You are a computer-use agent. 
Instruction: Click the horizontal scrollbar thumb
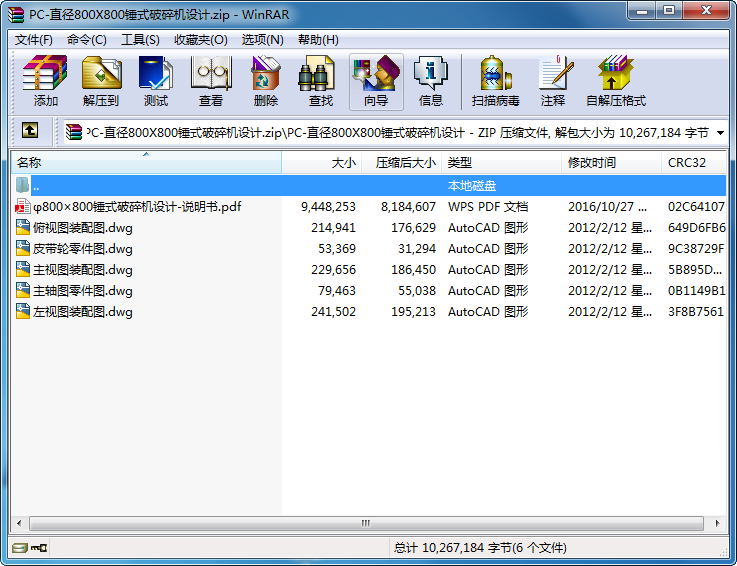point(366,523)
